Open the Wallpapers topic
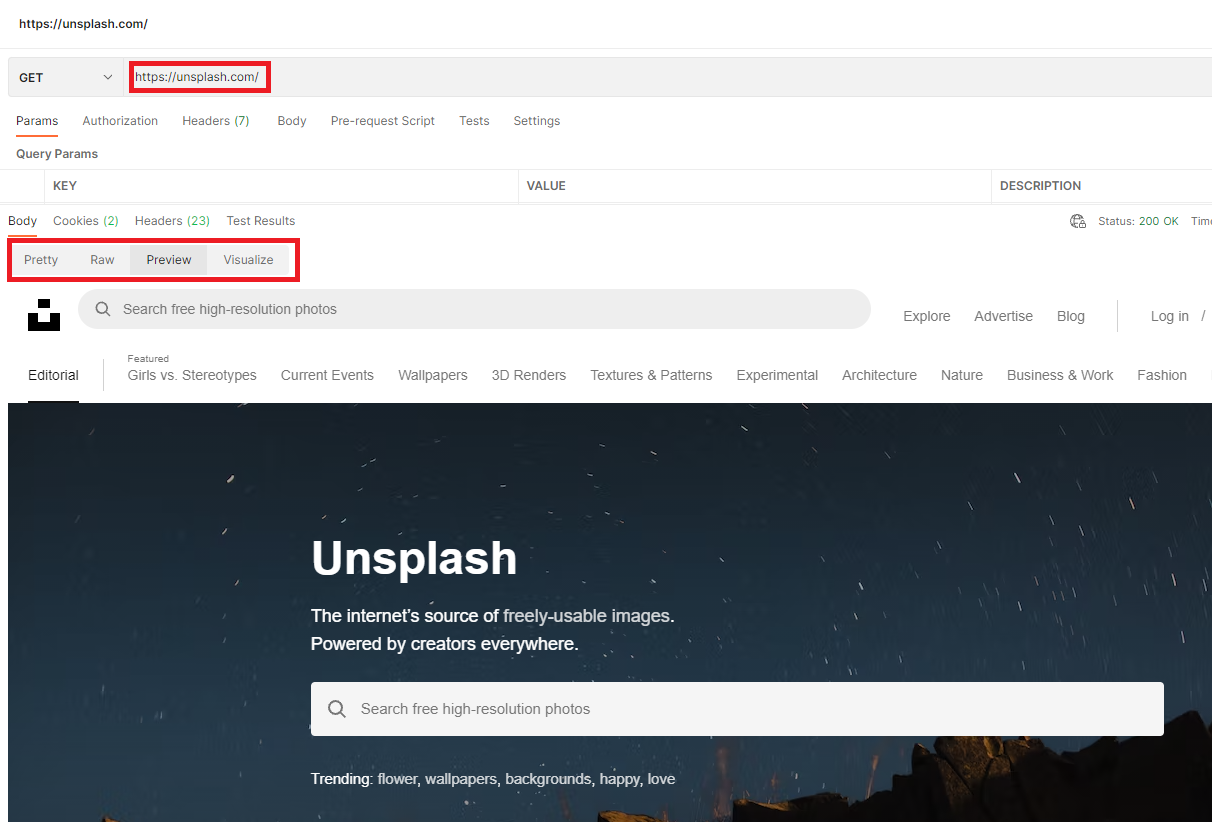1212x822 pixels. tap(433, 375)
